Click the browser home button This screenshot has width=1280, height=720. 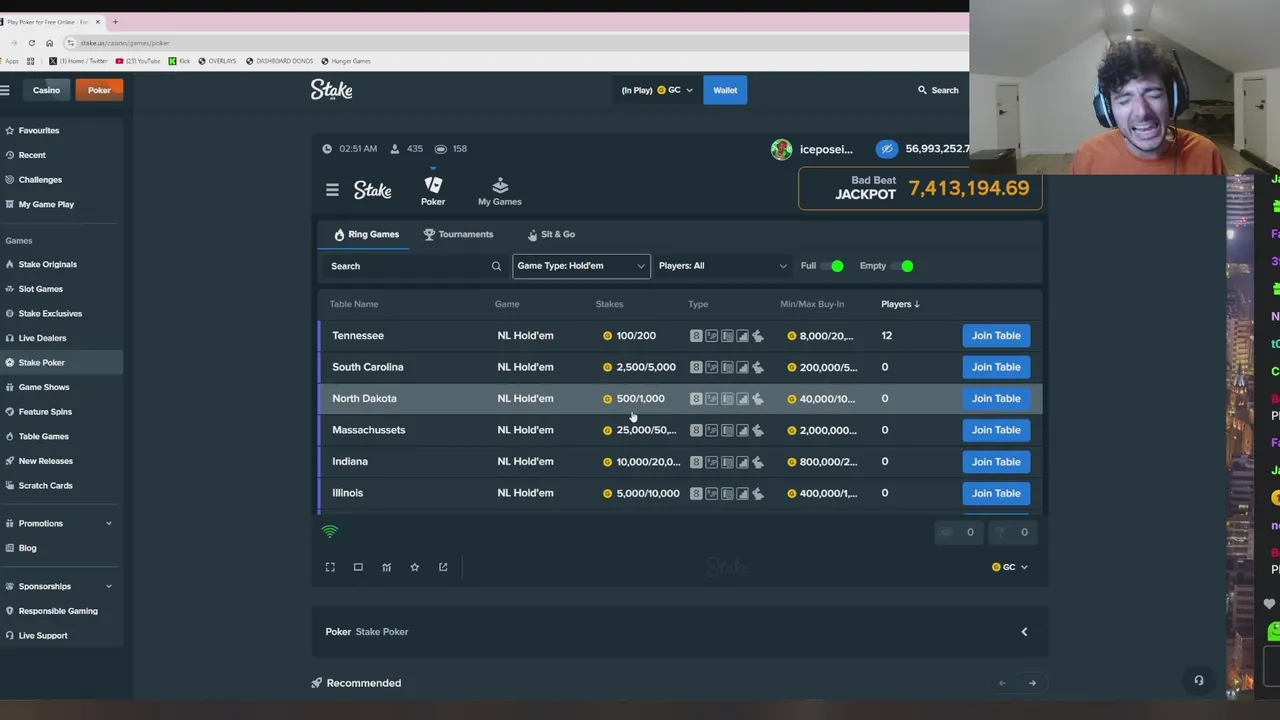pyautogui.click(x=49, y=43)
